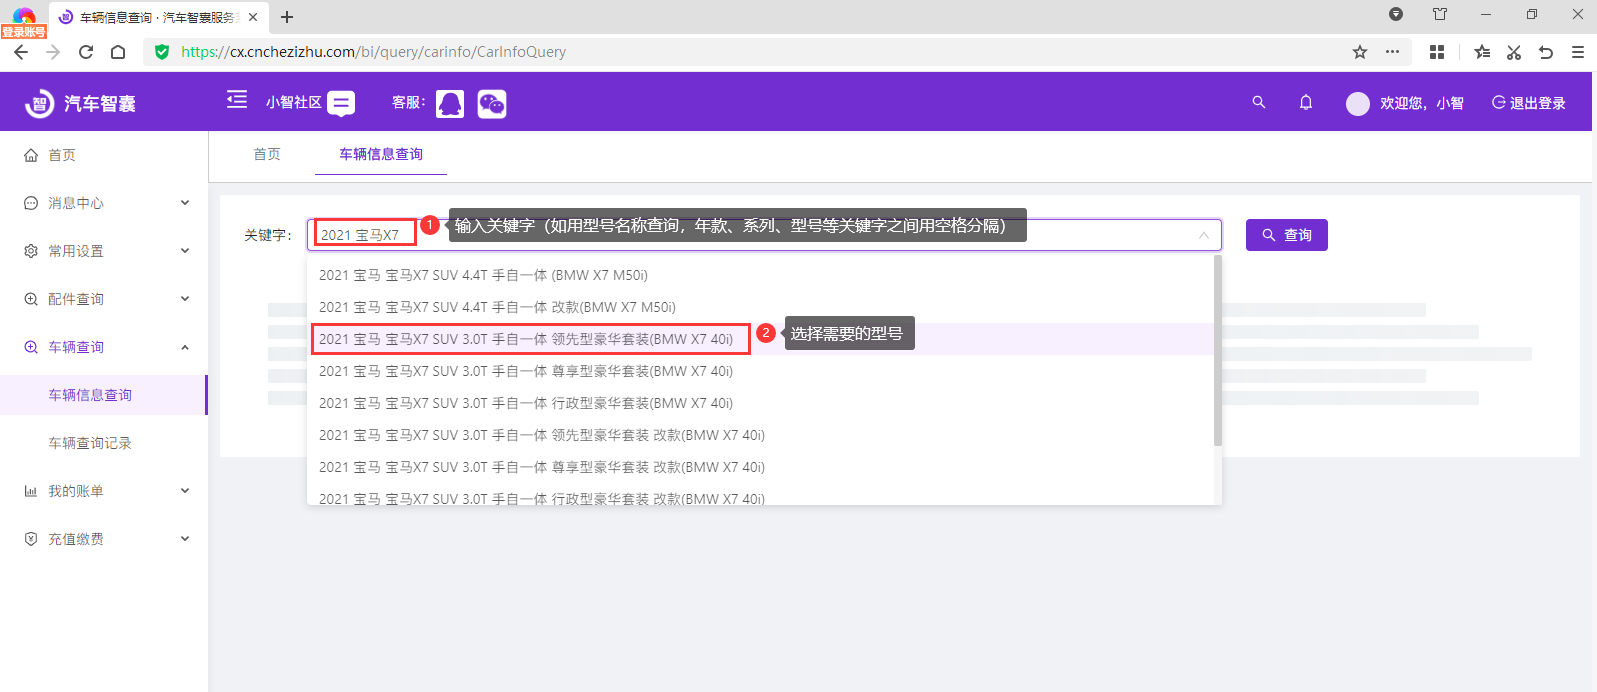Click the site security shield icon
The height and width of the screenshot is (692, 1597).
coord(162,52)
